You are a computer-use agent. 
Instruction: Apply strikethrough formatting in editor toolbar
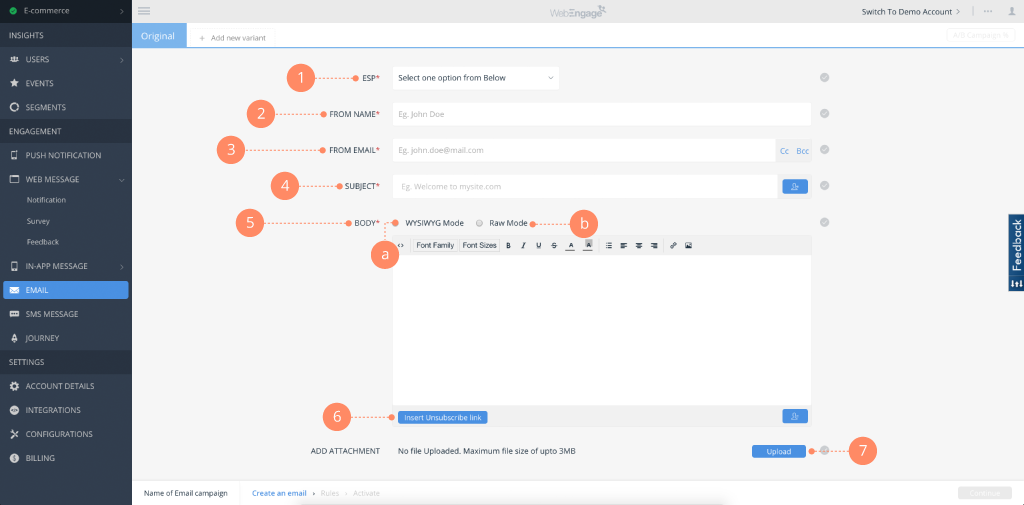coord(554,246)
